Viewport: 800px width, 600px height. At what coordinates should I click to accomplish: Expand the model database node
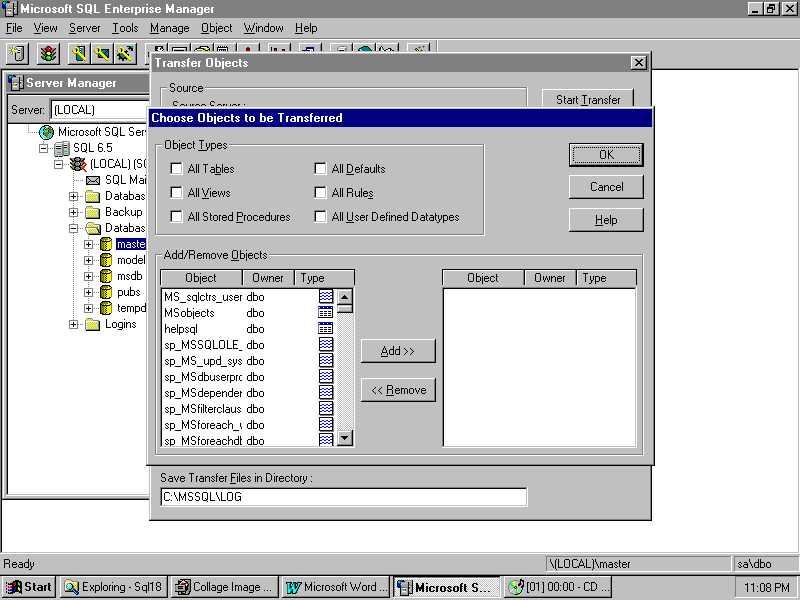(88, 260)
